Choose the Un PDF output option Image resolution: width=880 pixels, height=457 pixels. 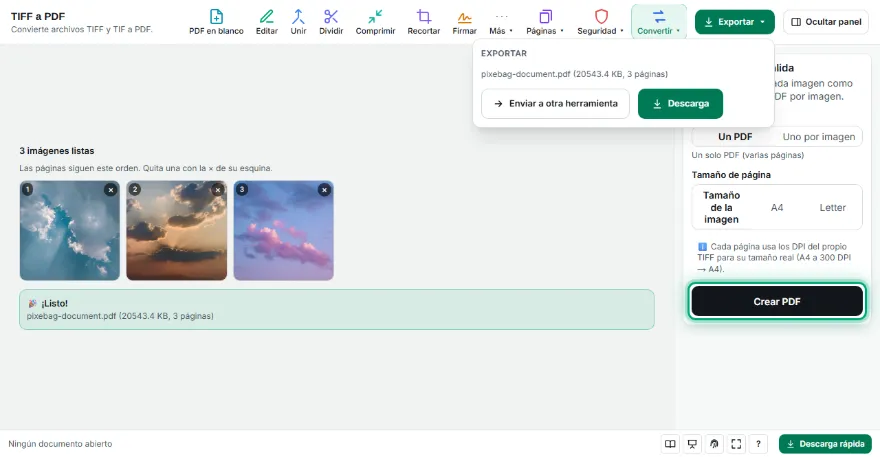735,136
